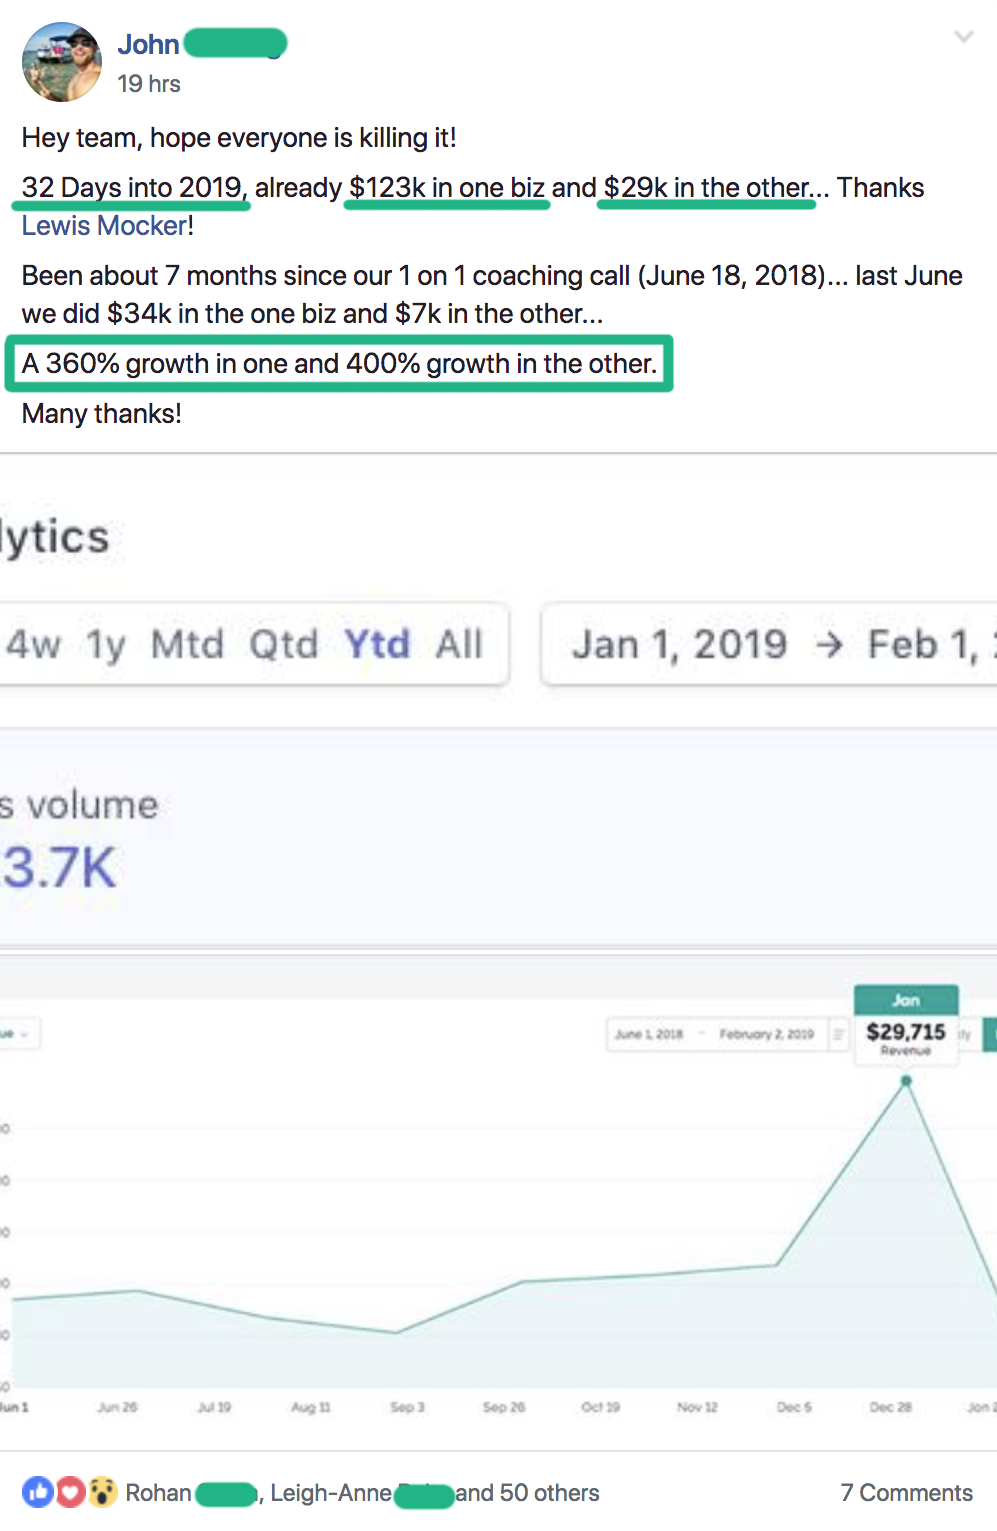Viewport: 997px width, 1531px height.
Task: Switch to the Qtd range
Action: click(x=283, y=645)
